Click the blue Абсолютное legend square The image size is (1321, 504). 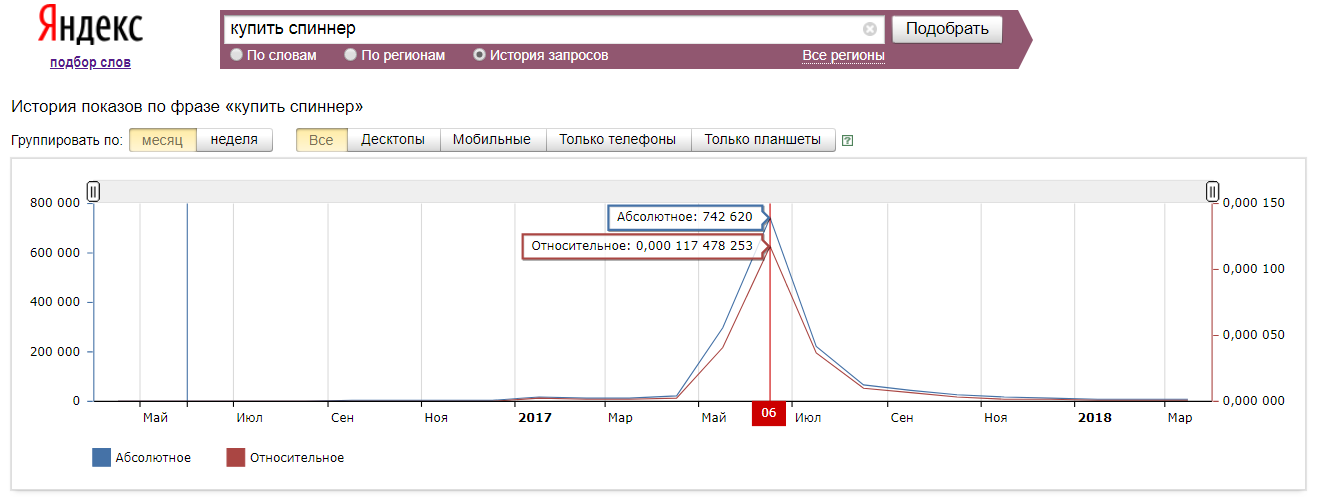tap(101, 458)
